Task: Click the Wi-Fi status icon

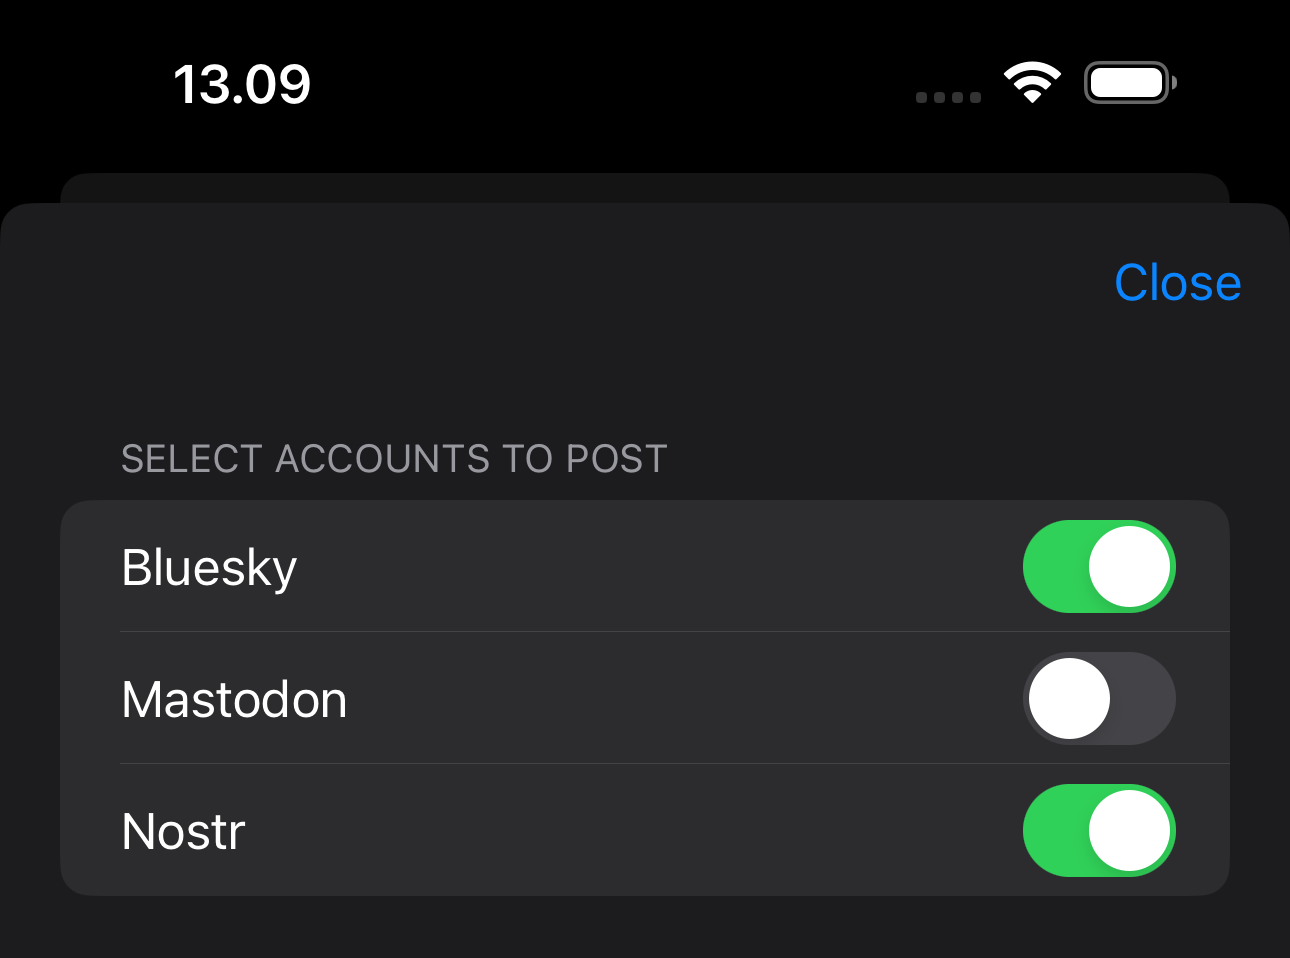Action: click(x=1032, y=82)
